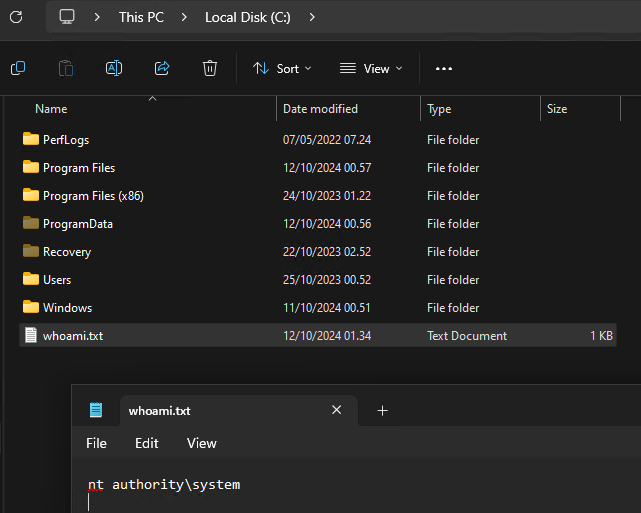Click inside Notepad text after 'nt authority\system'
641x513 pixels.
(242, 485)
